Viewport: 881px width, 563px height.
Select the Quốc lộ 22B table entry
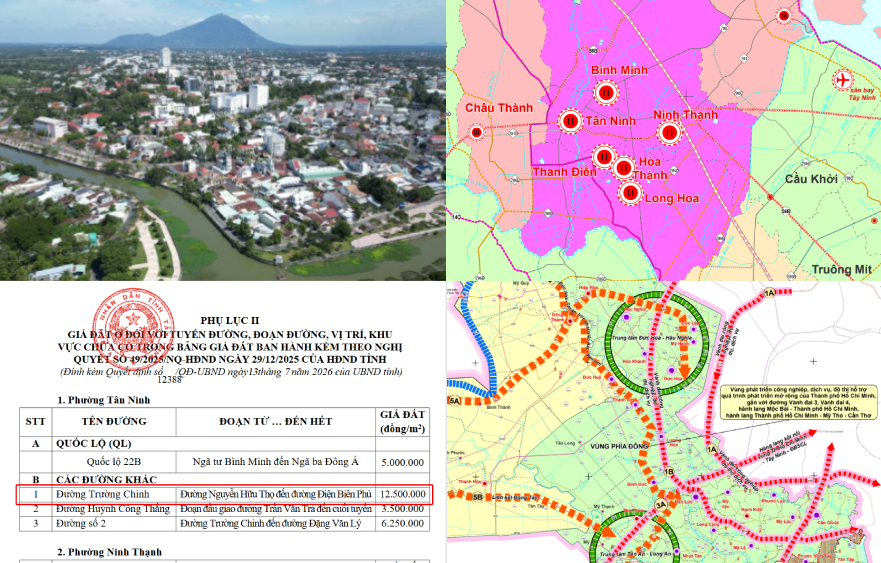pos(113,462)
